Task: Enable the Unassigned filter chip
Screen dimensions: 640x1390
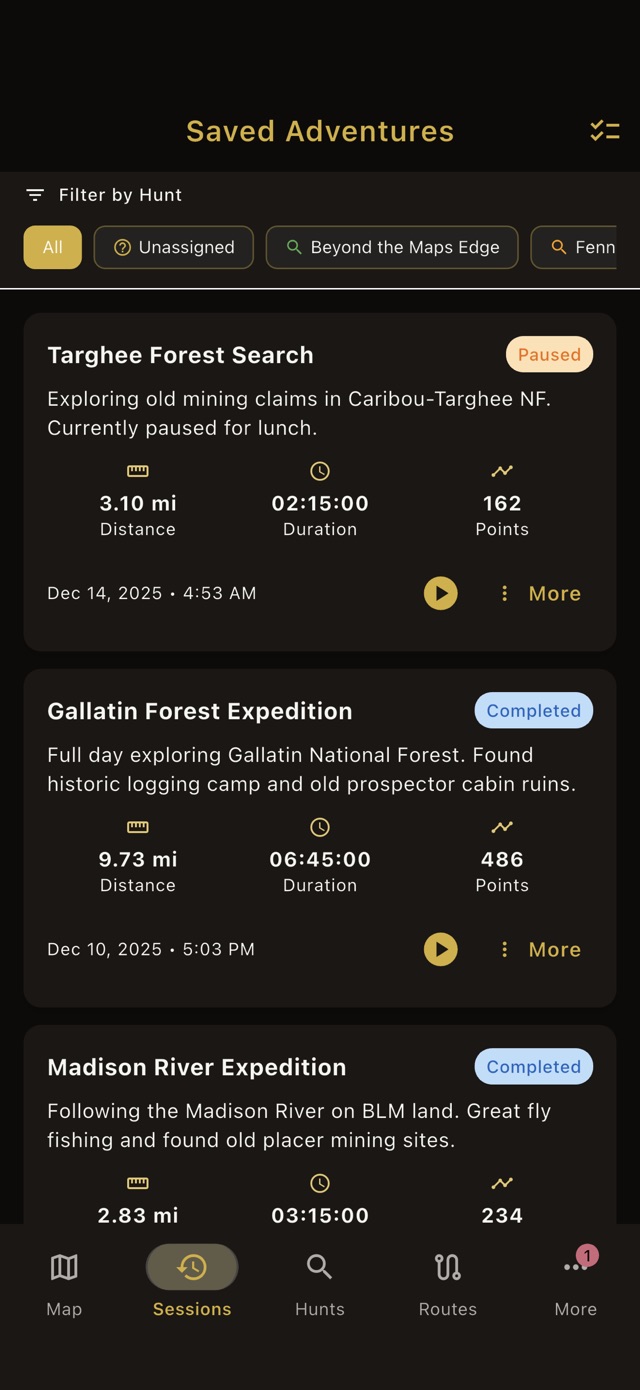Action: [x=173, y=247]
